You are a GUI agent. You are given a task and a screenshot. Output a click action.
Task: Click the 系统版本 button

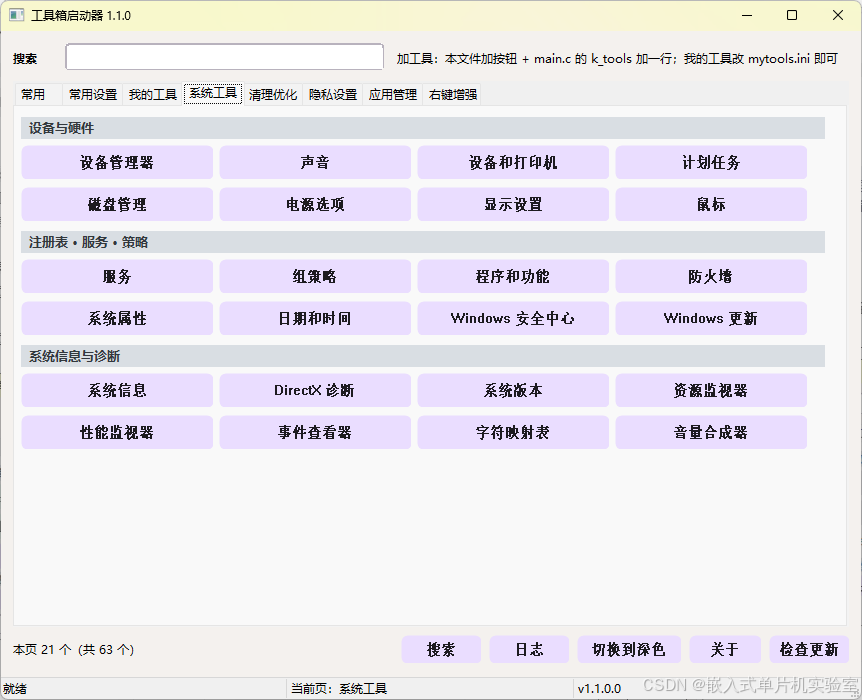[513, 390]
